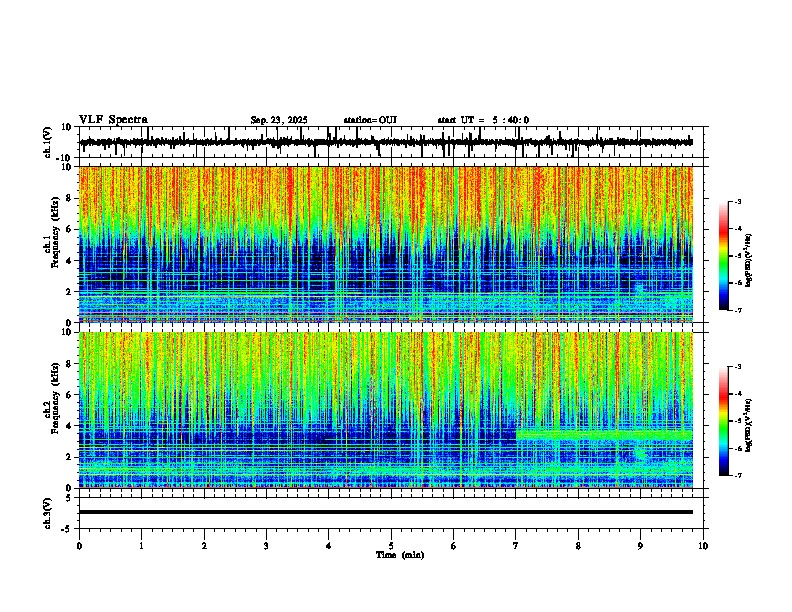
Task: Click the flat black ch.3 voltage trace
Action: (386, 512)
